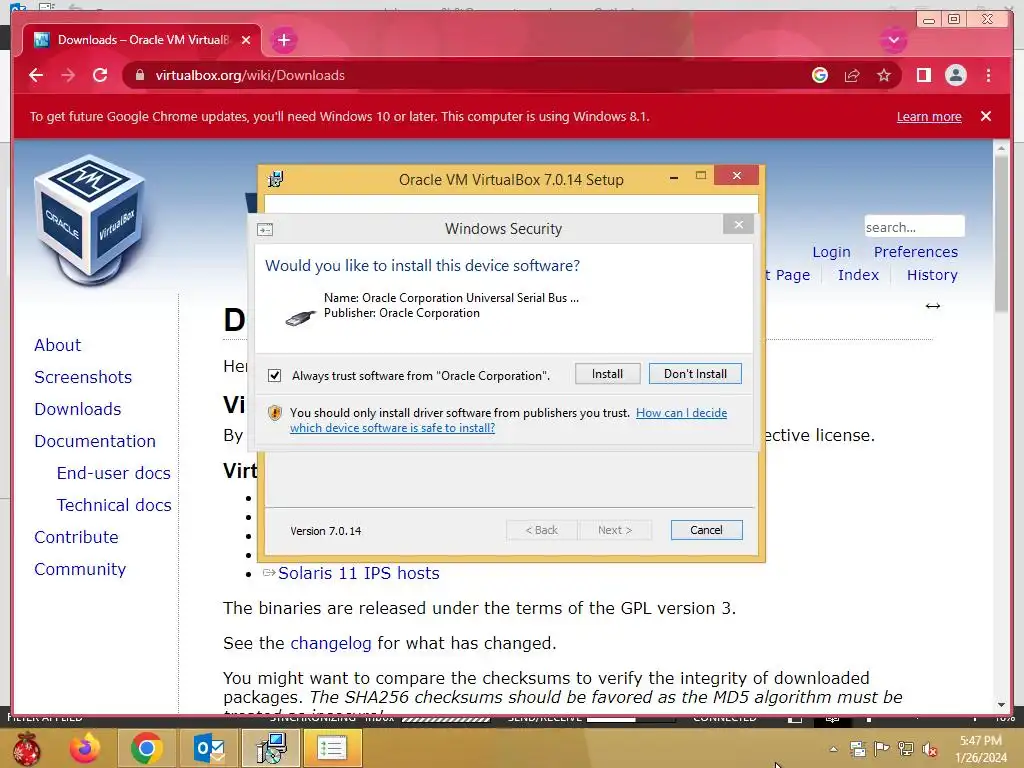Bookmark this page with the star icon

coord(884,75)
